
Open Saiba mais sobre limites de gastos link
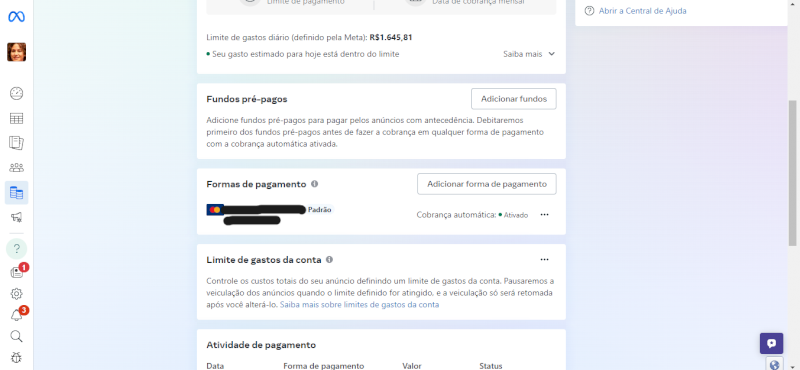tap(360, 305)
